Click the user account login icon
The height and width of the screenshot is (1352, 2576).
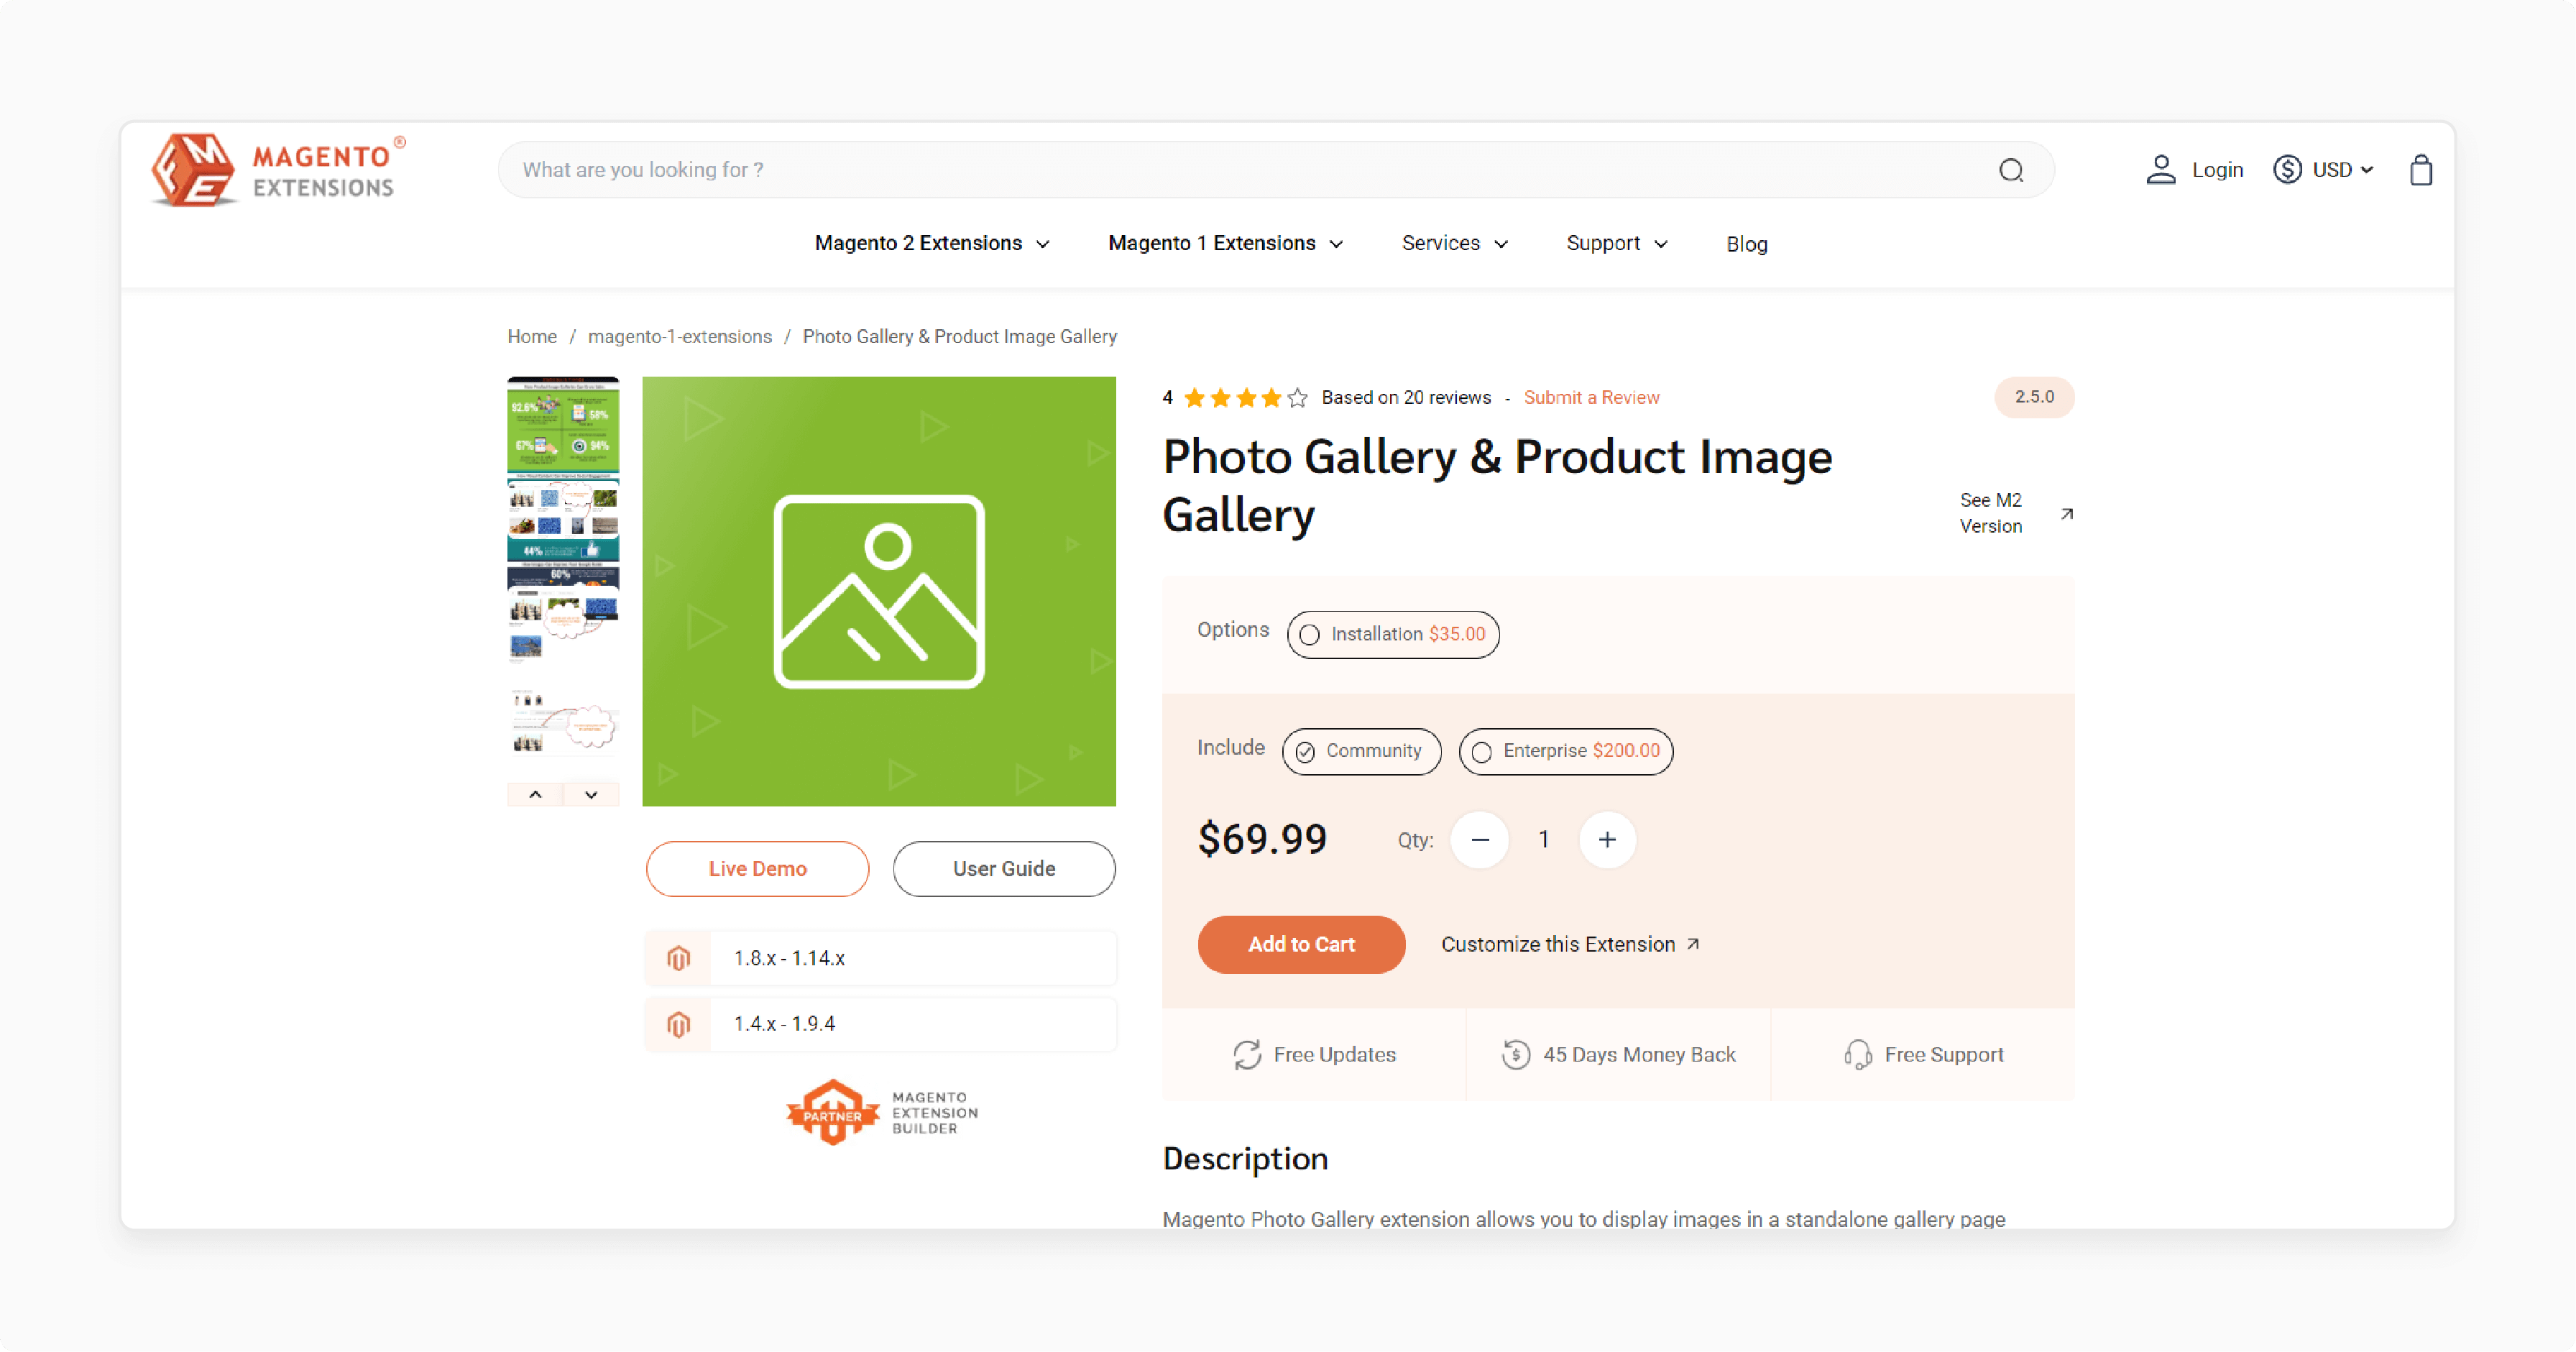[2162, 169]
